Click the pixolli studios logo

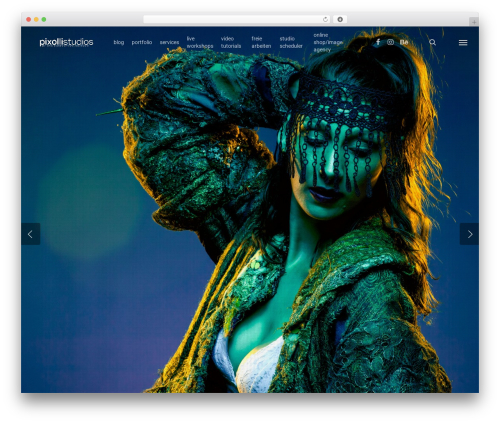click(x=66, y=42)
